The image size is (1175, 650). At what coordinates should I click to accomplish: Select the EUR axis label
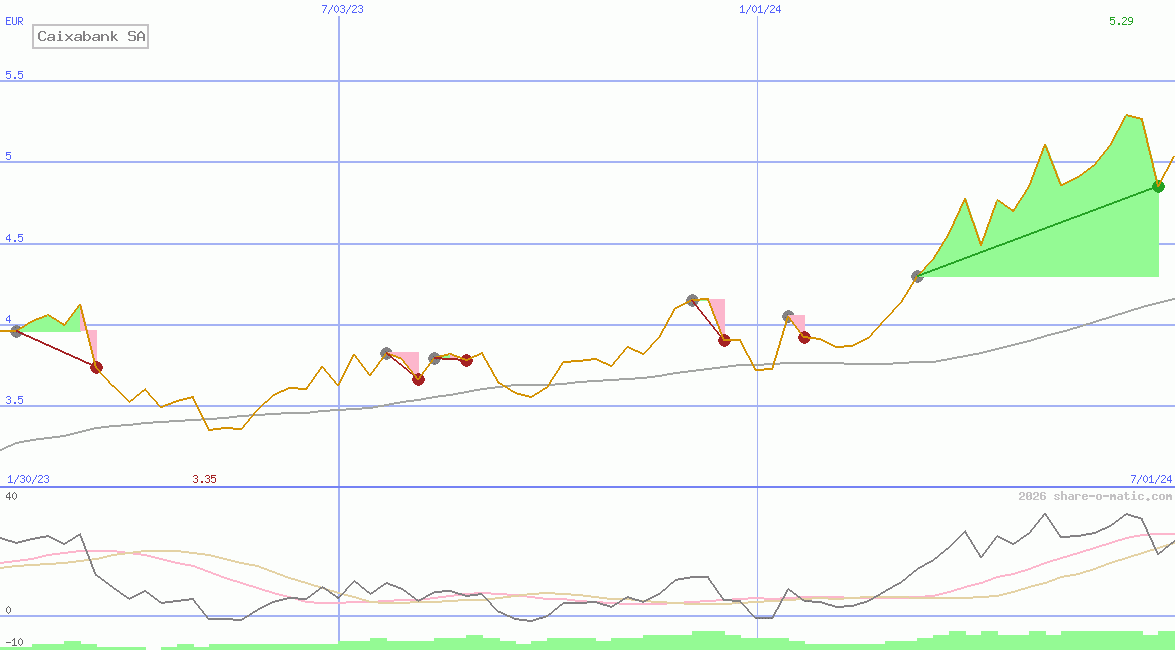point(13,20)
